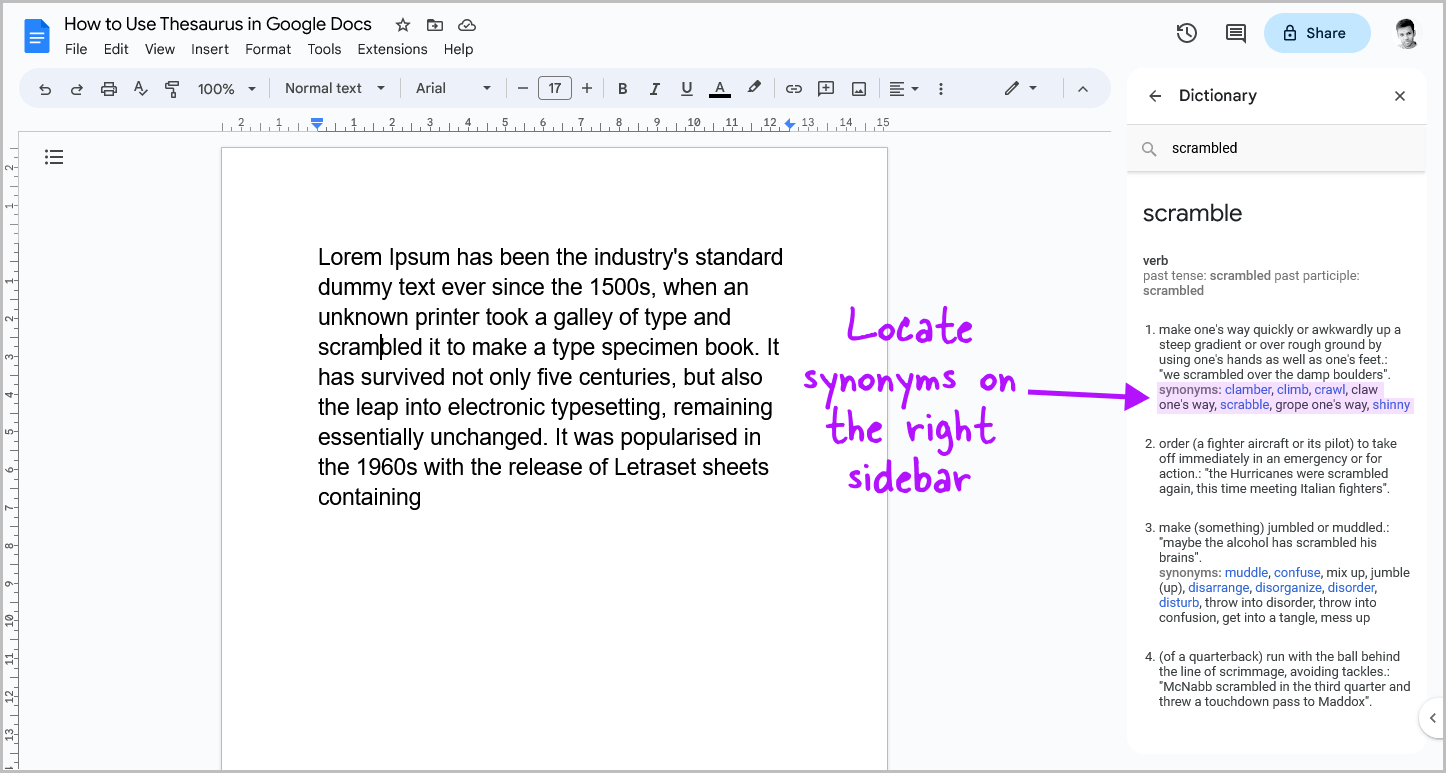The image size is (1446, 773).
Task: Insert a link using the link icon
Action: point(793,88)
